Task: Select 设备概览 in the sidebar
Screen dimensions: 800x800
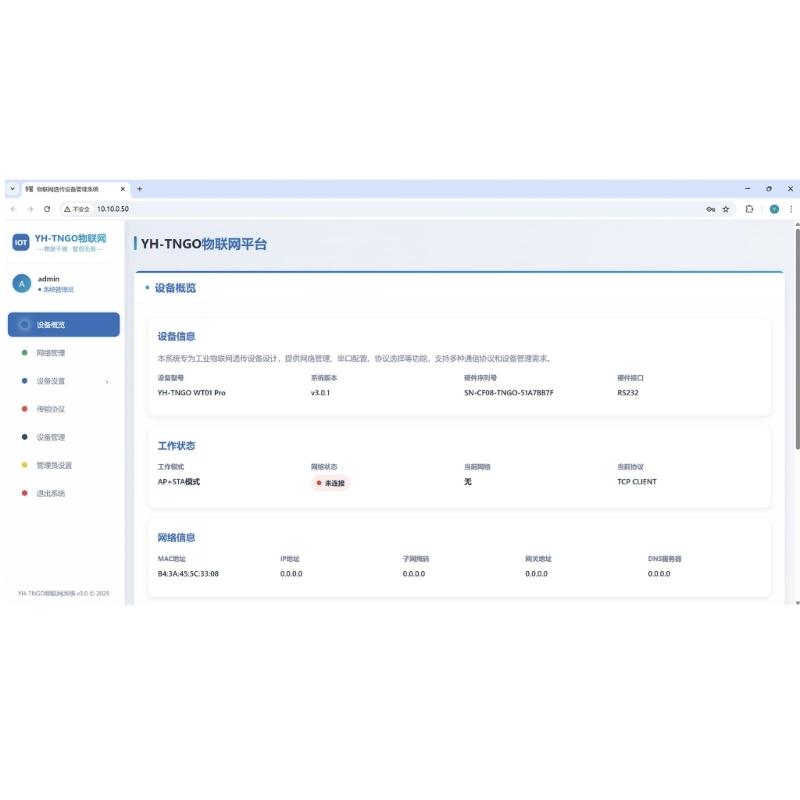Action: pyautogui.click(x=64, y=324)
